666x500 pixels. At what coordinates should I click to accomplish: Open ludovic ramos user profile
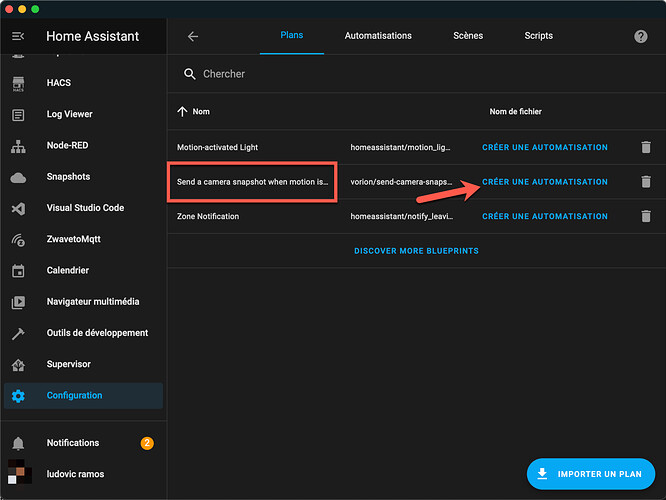pos(75,474)
